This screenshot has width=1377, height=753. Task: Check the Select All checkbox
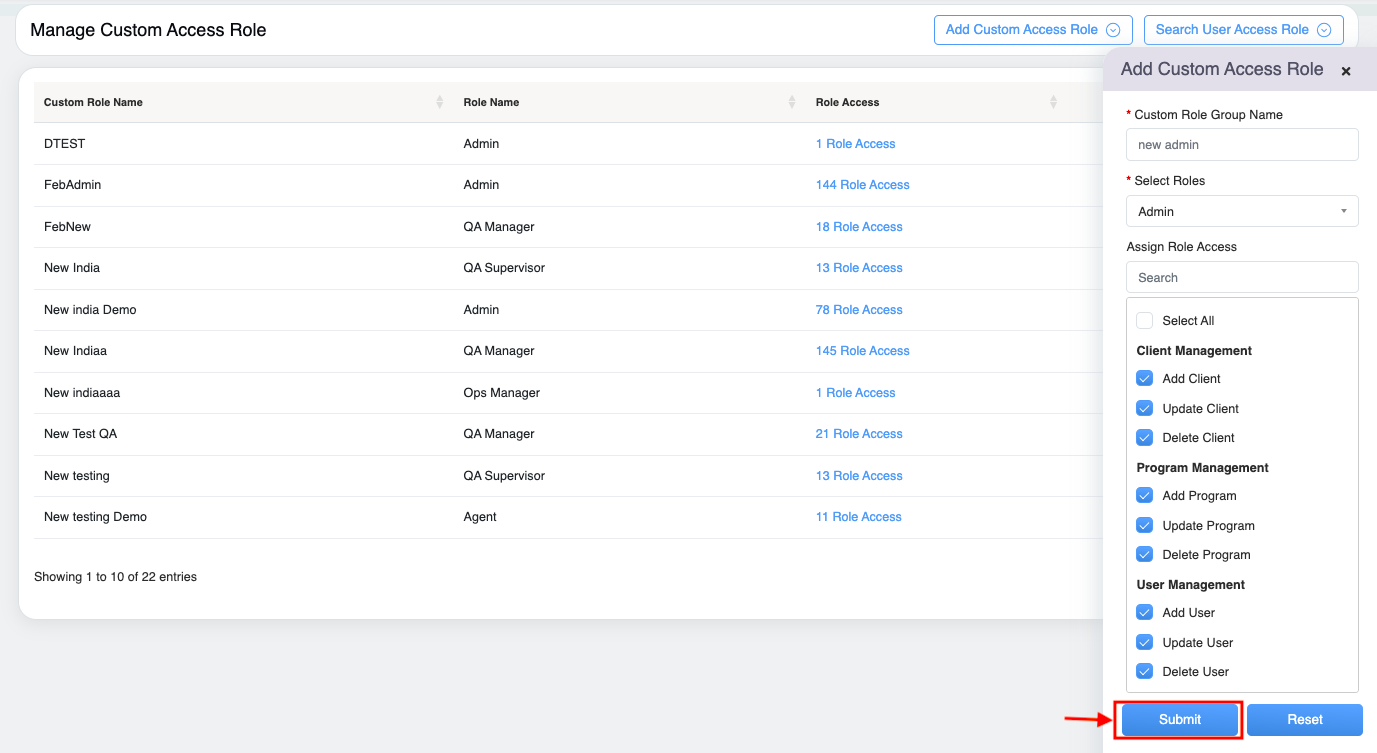[1145, 321]
